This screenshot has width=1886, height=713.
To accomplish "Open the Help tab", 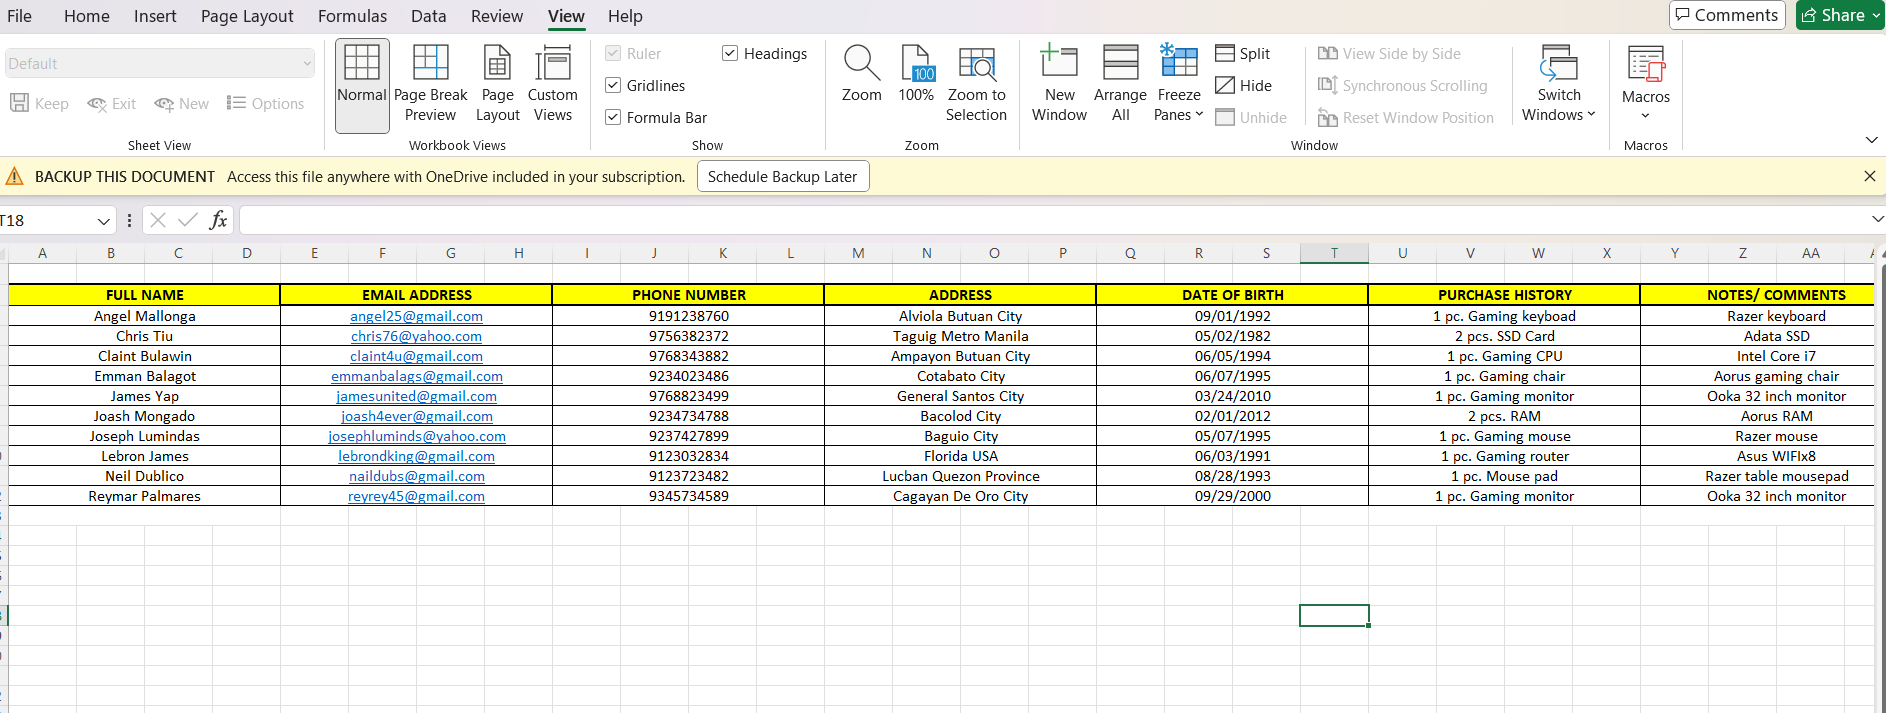I will 625,16.
